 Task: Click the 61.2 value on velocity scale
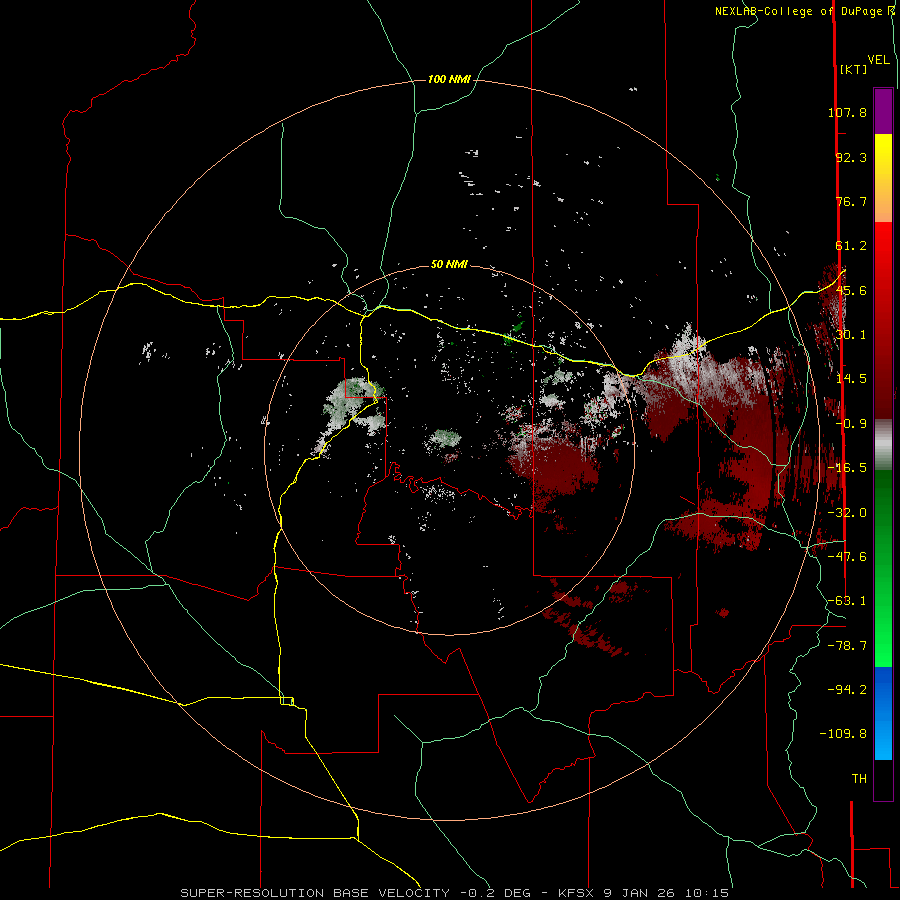click(851, 246)
